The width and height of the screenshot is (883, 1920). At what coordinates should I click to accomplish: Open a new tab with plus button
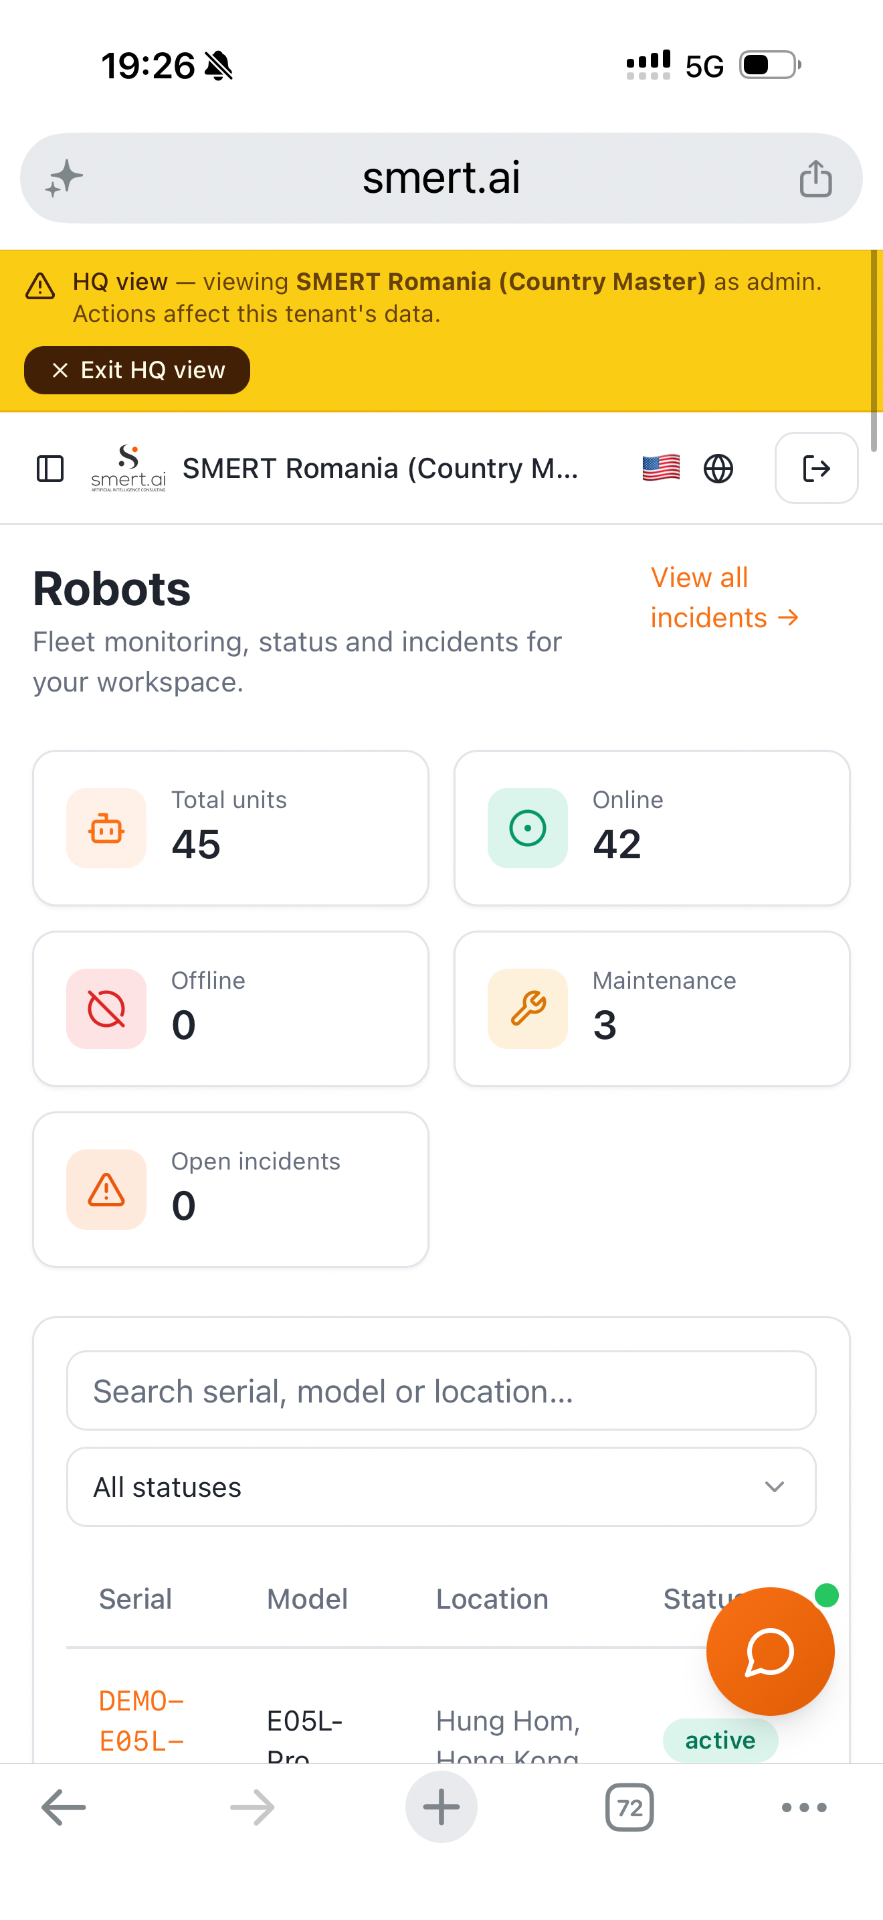pyautogui.click(x=441, y=1807)
